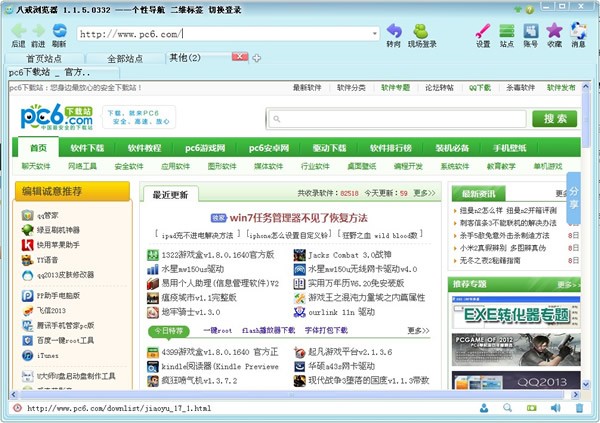Click the user icon in status bar

(484, 408)
